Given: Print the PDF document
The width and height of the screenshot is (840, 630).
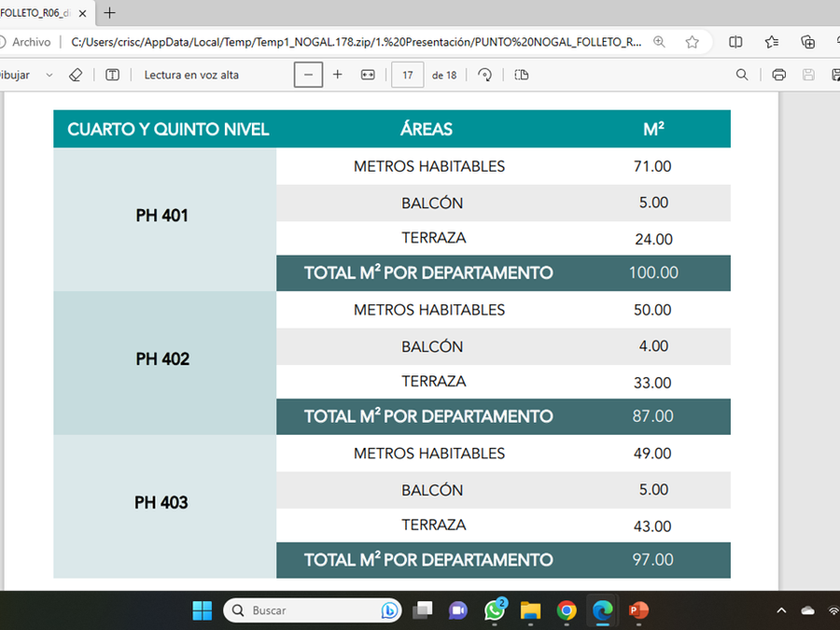Looking at the screenshot, I should (x=779, y=75).
